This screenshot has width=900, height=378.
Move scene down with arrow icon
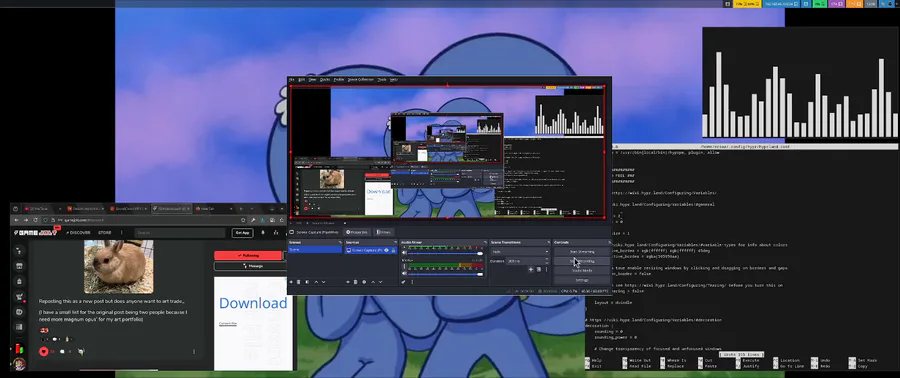pos(323,282)
